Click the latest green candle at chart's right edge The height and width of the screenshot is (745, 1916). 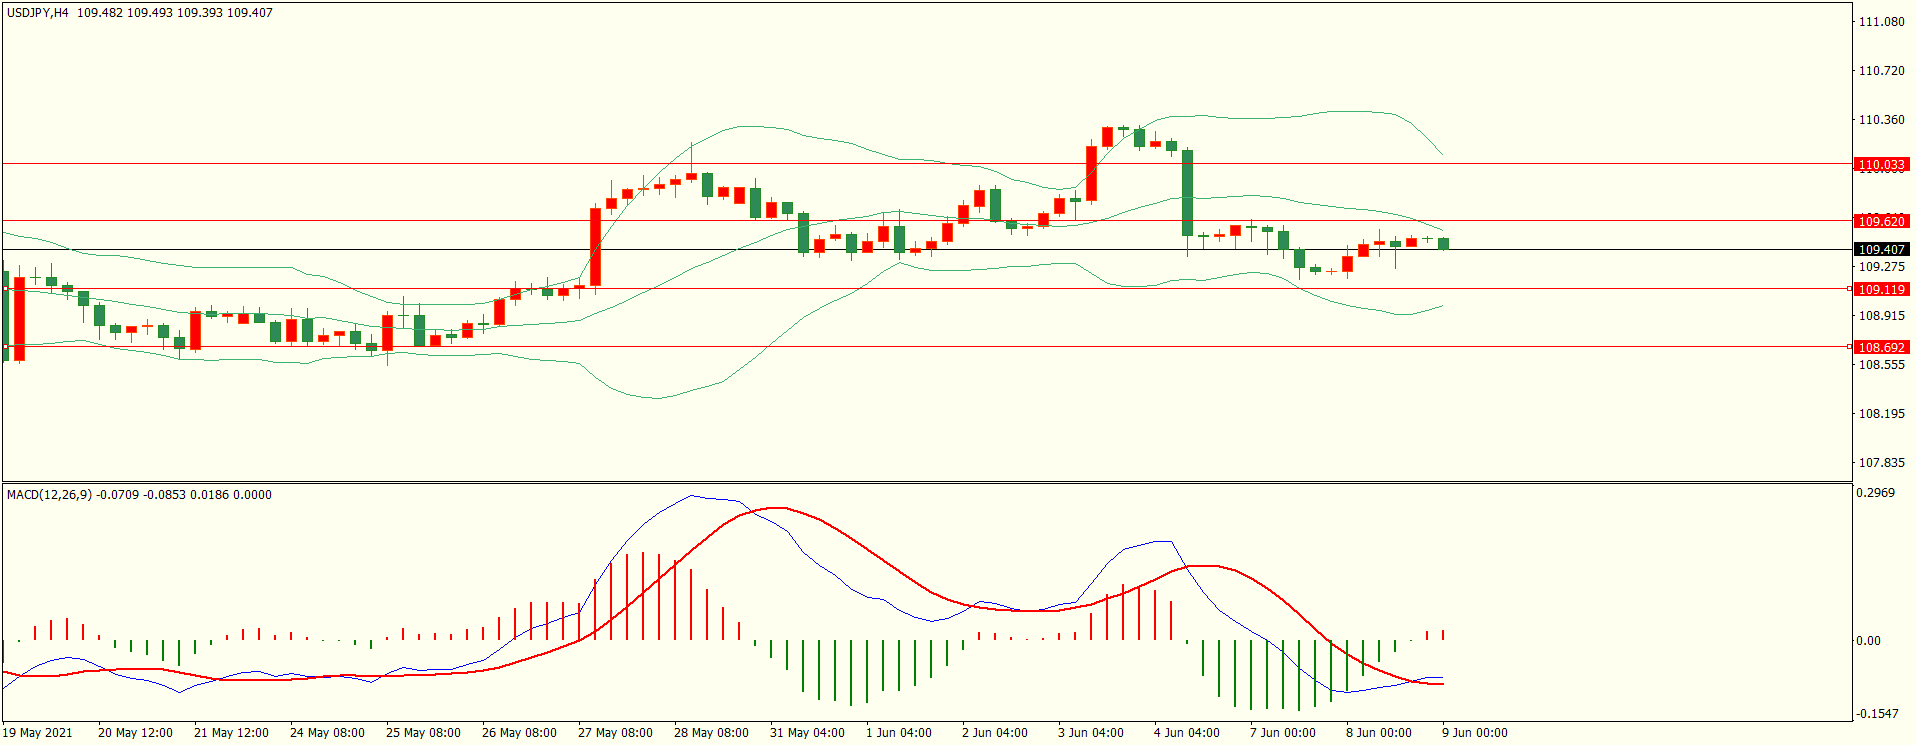[1443, 243]
